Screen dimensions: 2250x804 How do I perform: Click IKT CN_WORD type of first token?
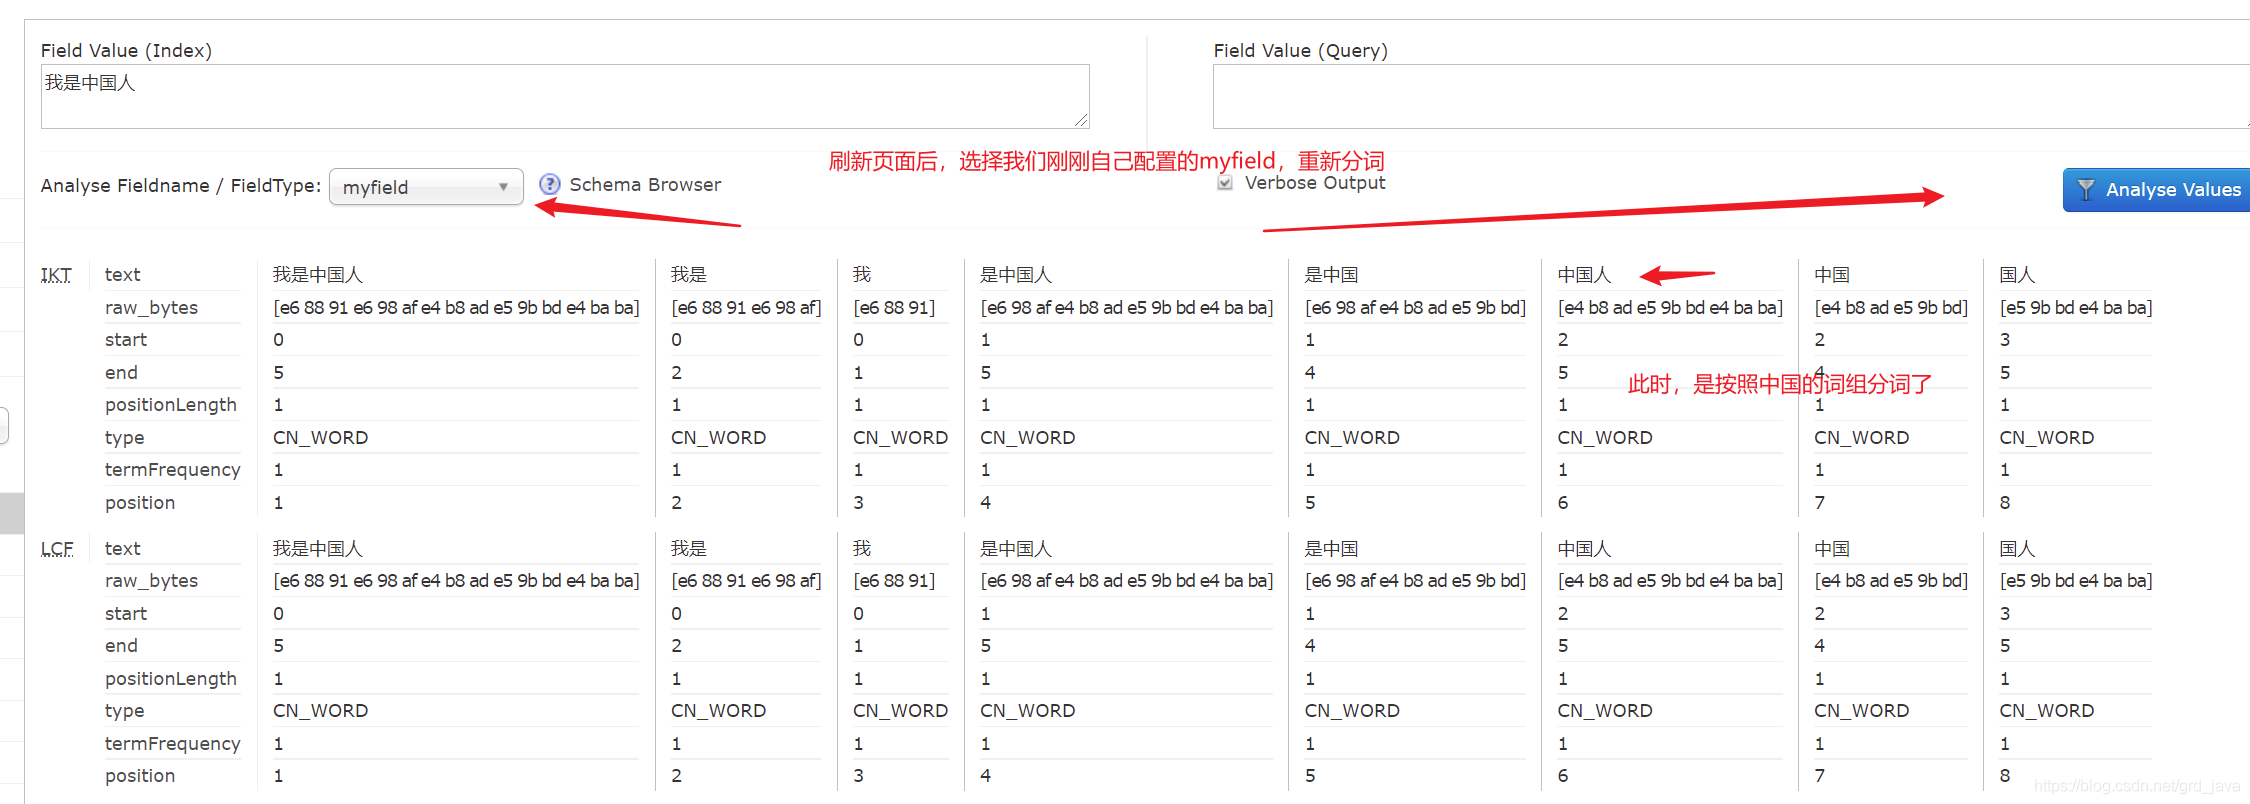click(321, 438)
